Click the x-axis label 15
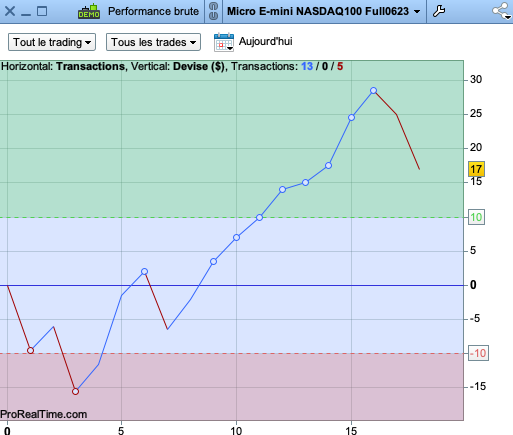This screenshot has width=513, height=435. tap(351, 430)
